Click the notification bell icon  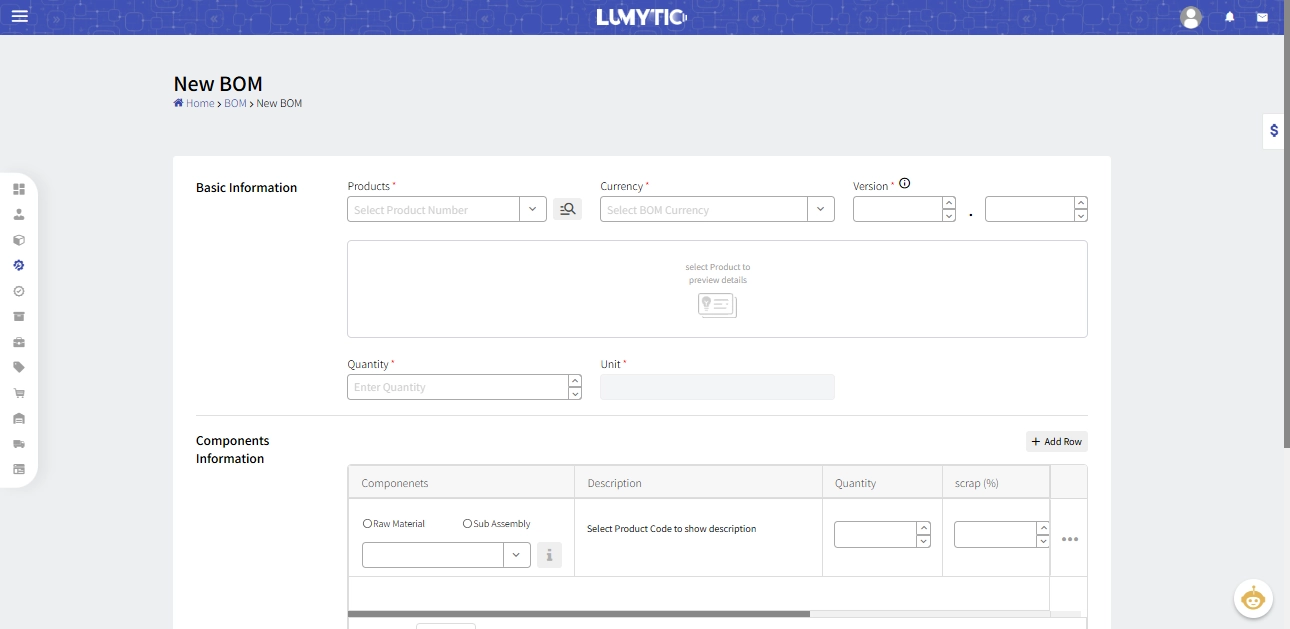point(1230,17)
